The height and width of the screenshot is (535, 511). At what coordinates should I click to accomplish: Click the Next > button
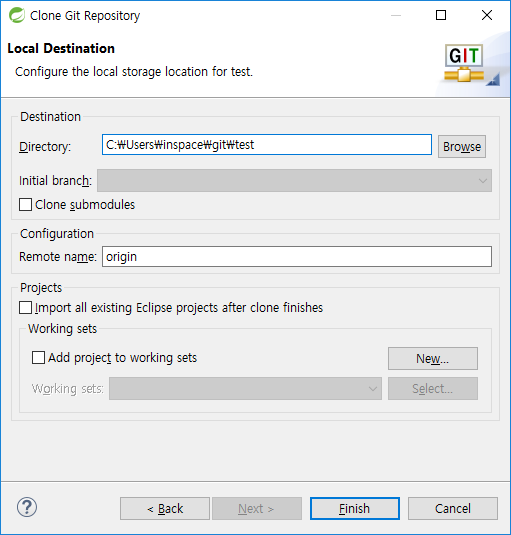click(x=257, y=508)
